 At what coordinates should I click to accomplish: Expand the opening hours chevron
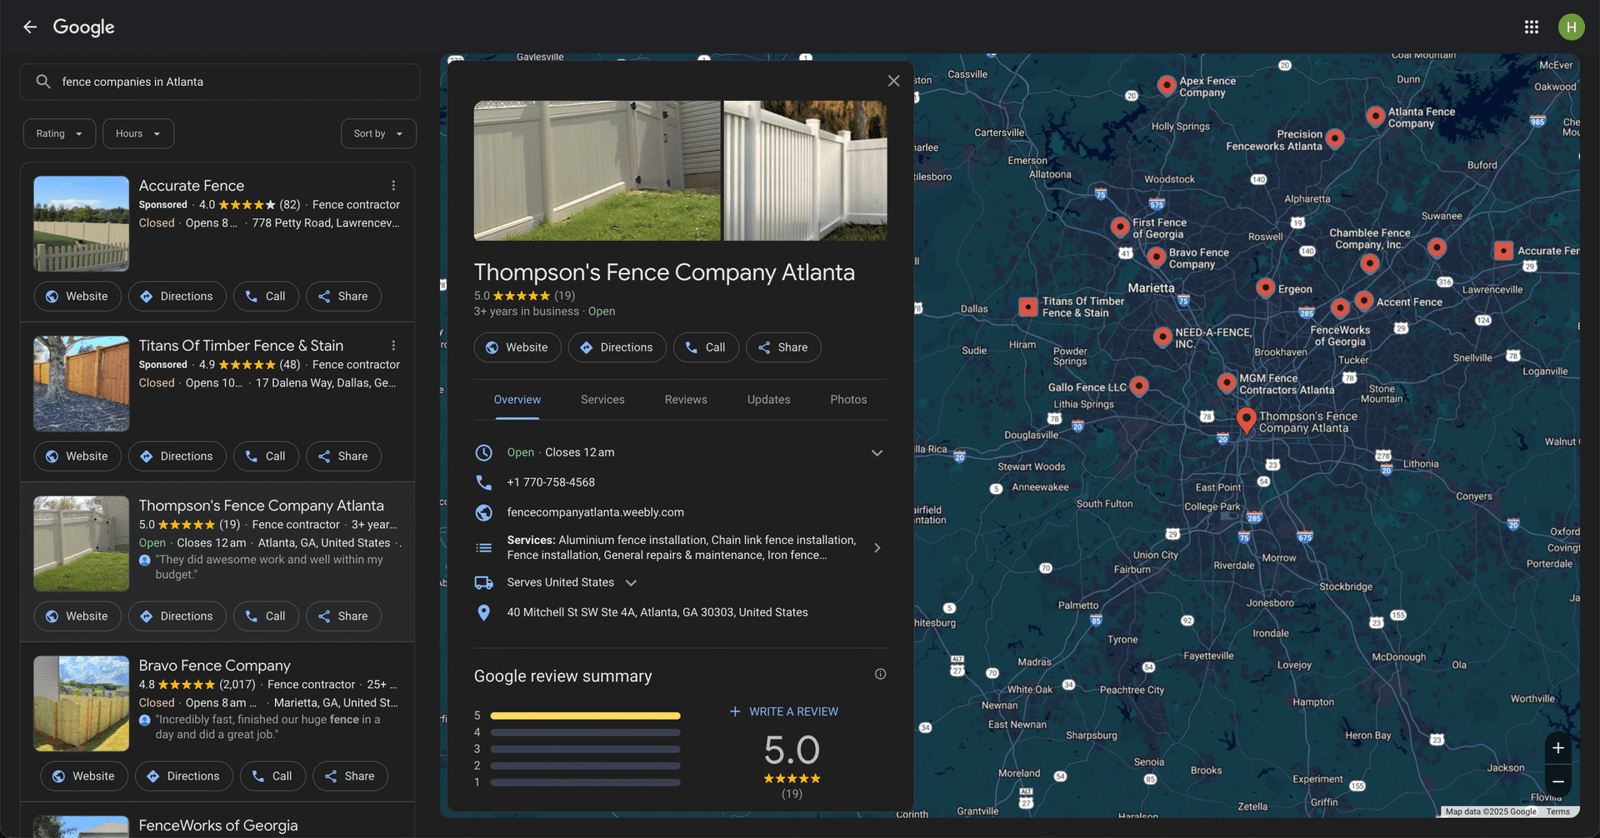(x=877, y=453)
